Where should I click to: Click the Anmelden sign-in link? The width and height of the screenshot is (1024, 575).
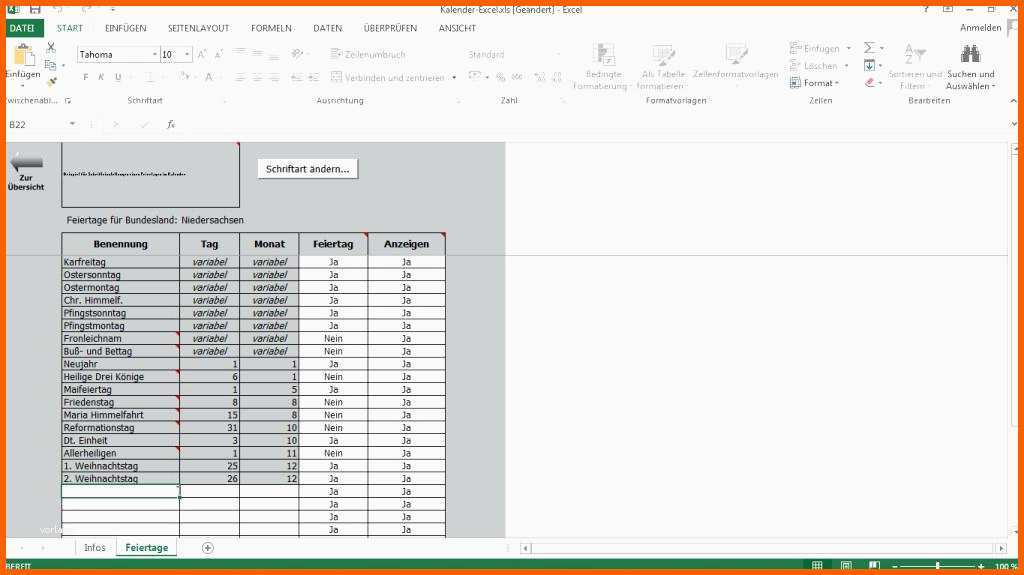tap(980, 28)
